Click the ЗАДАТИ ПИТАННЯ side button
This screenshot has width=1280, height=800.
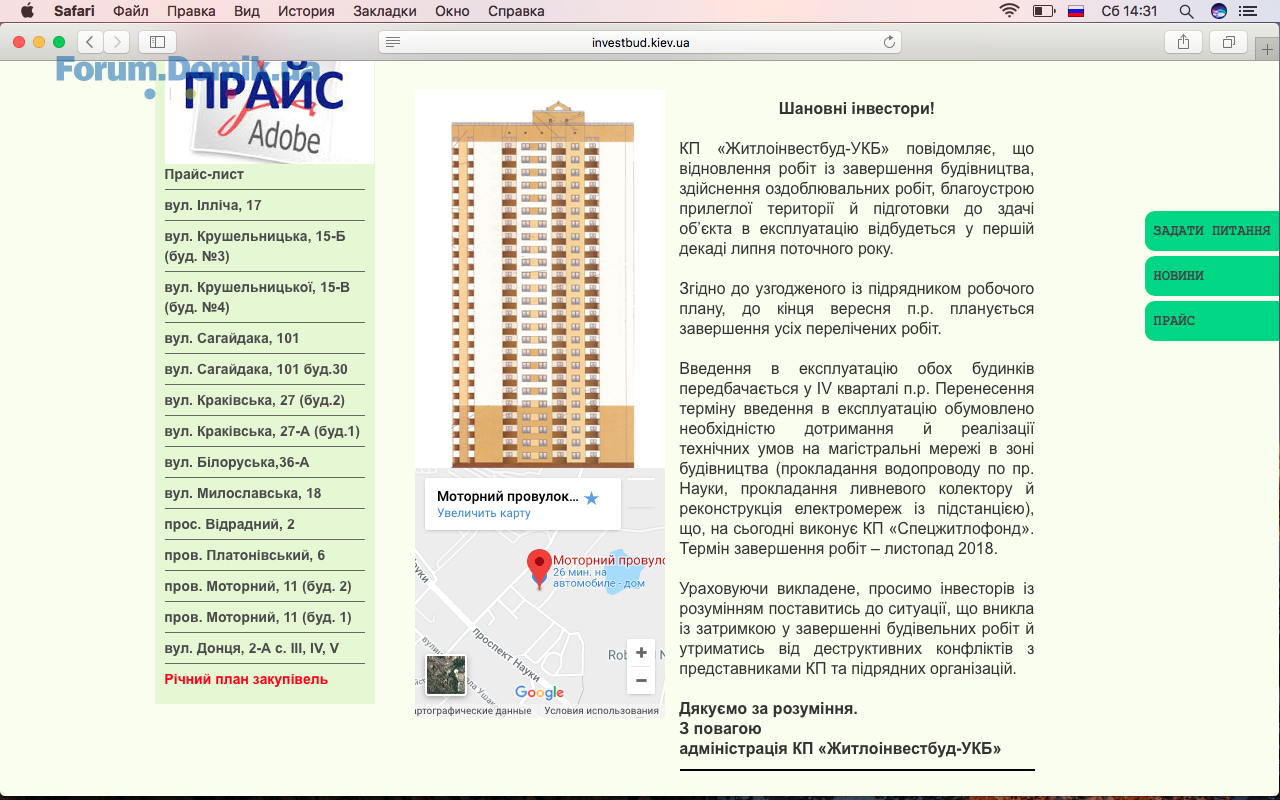pos(1212,231)
